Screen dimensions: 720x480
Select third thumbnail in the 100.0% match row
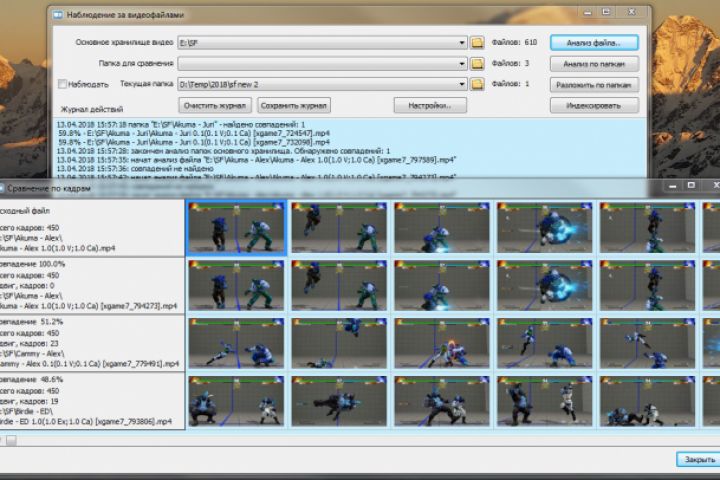442,285
